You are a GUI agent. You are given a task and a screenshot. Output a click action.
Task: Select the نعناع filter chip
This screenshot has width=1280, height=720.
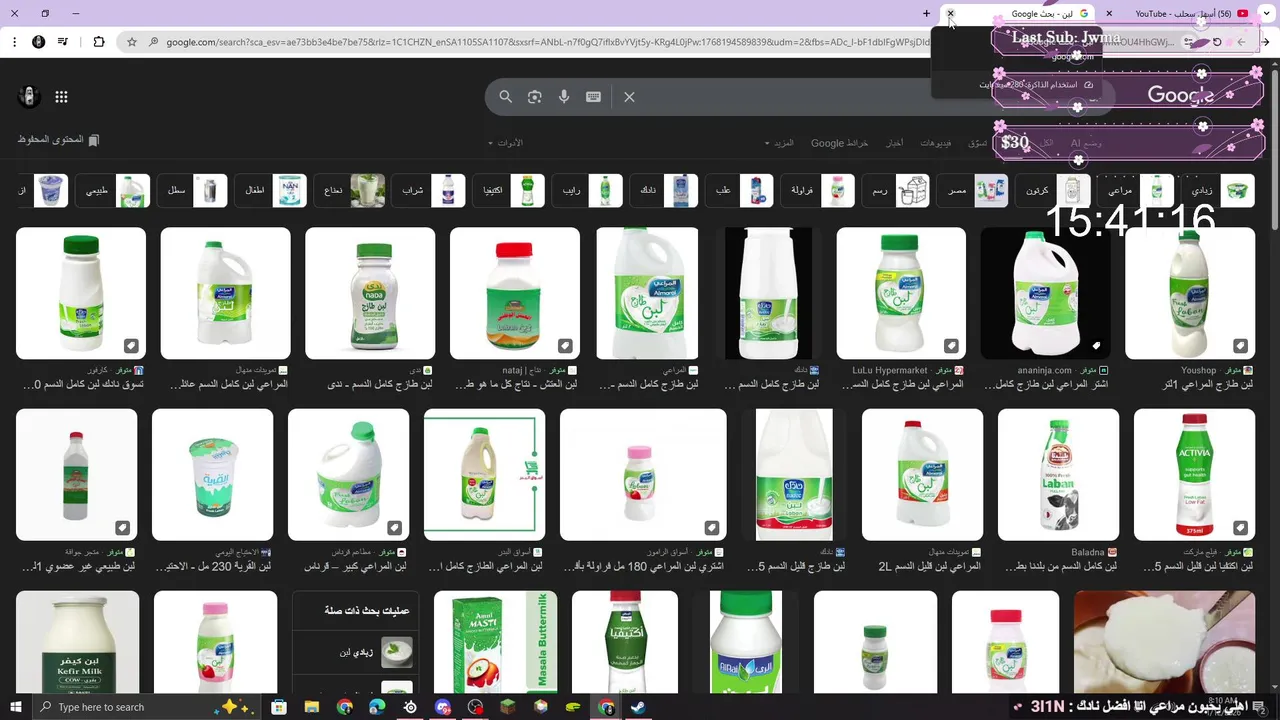348,190
